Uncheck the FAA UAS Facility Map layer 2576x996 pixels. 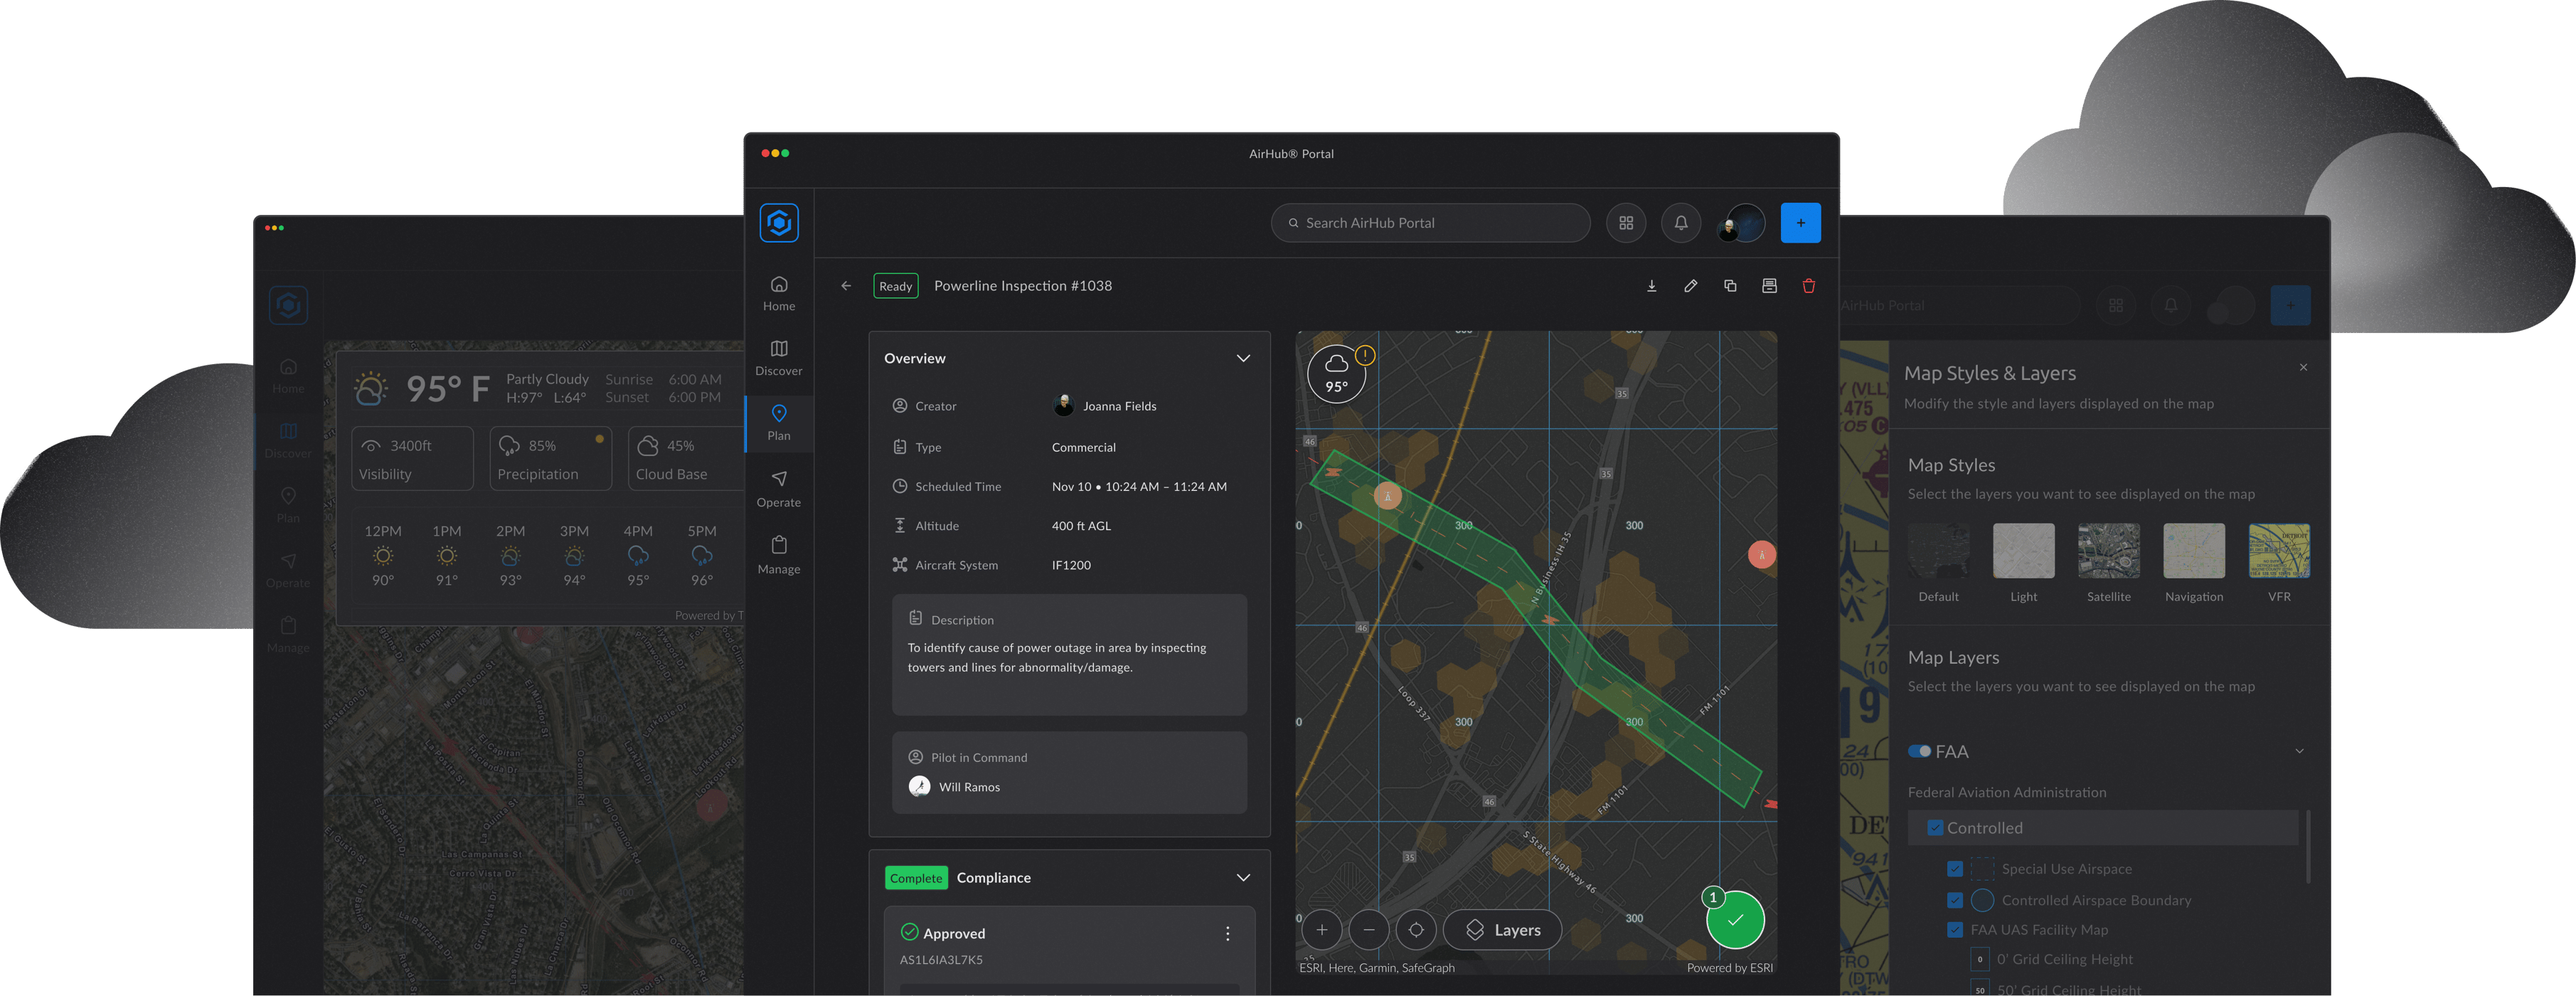pos(1955,929)
